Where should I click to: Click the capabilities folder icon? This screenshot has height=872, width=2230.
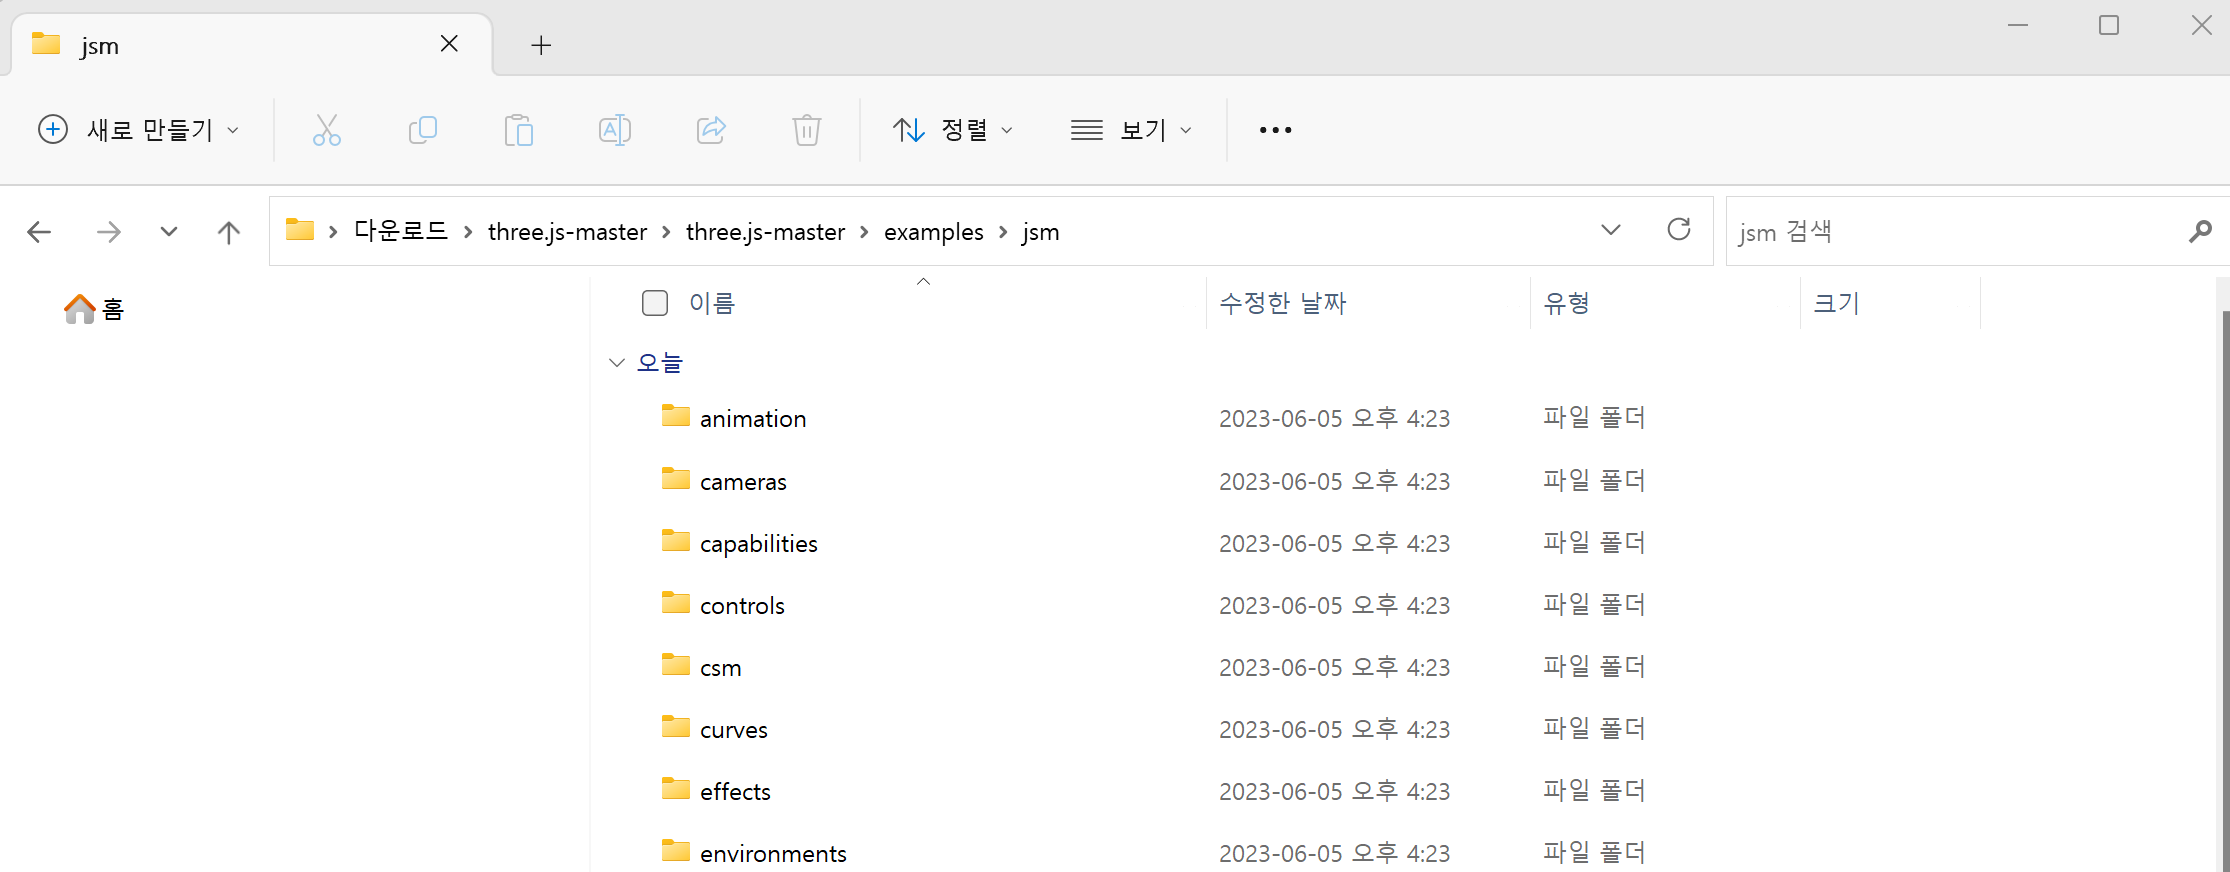pos(676,541)
